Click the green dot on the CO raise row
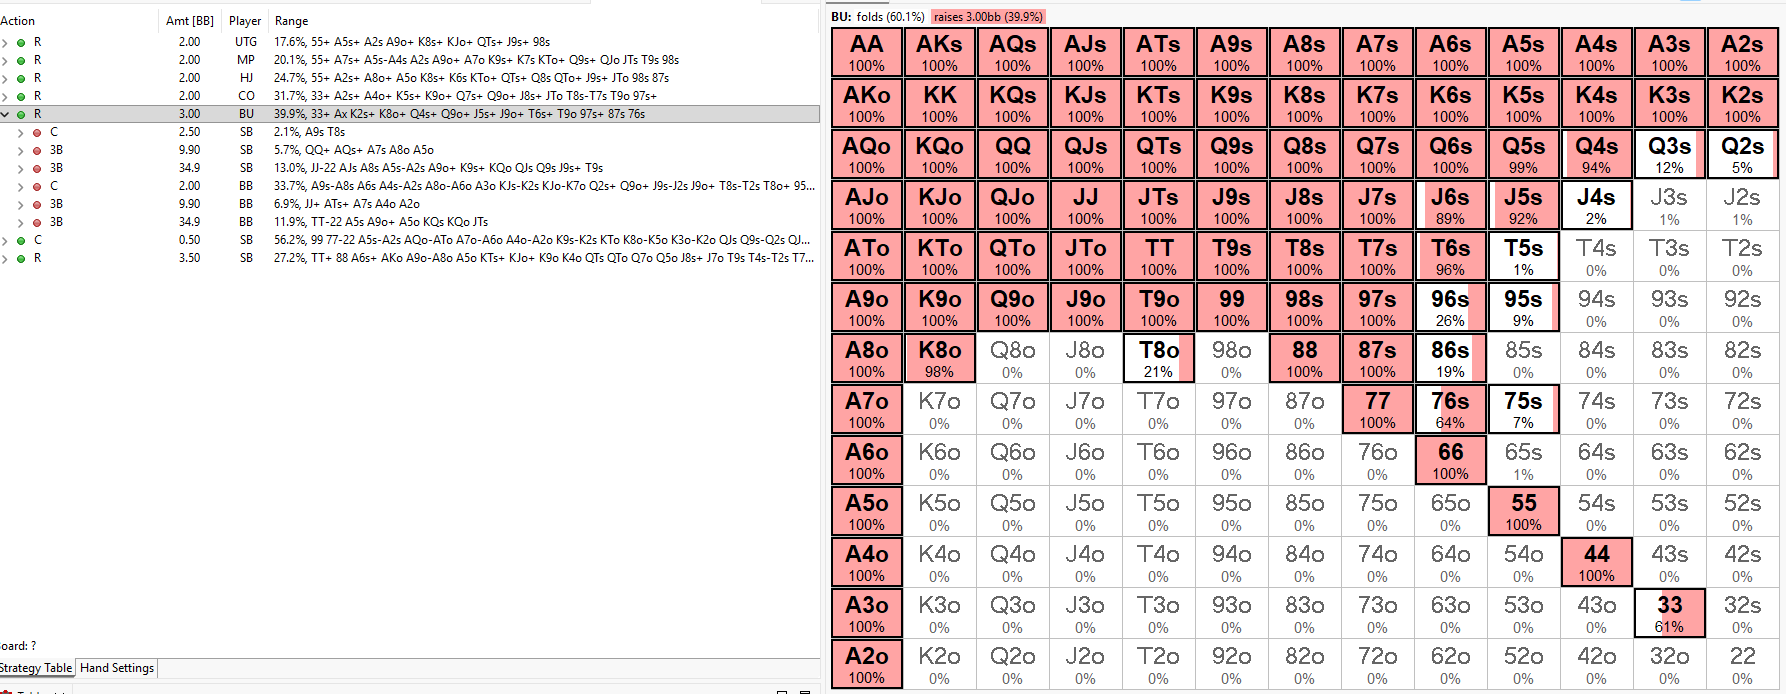1786x694 pixels. point(21,96)
